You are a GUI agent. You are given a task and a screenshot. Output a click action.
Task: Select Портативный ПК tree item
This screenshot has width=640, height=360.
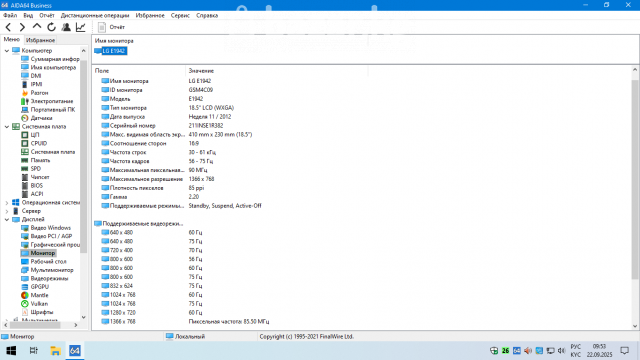coord(48,109)
